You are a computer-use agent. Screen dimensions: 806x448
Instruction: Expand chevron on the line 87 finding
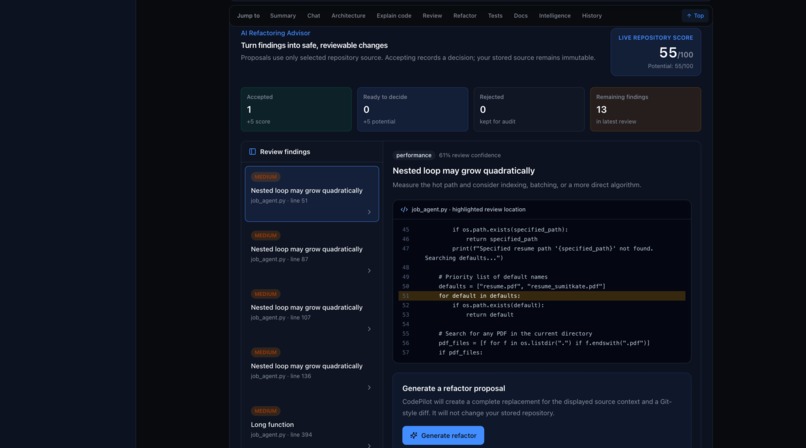pyautogui.click(x=369, y=270)
